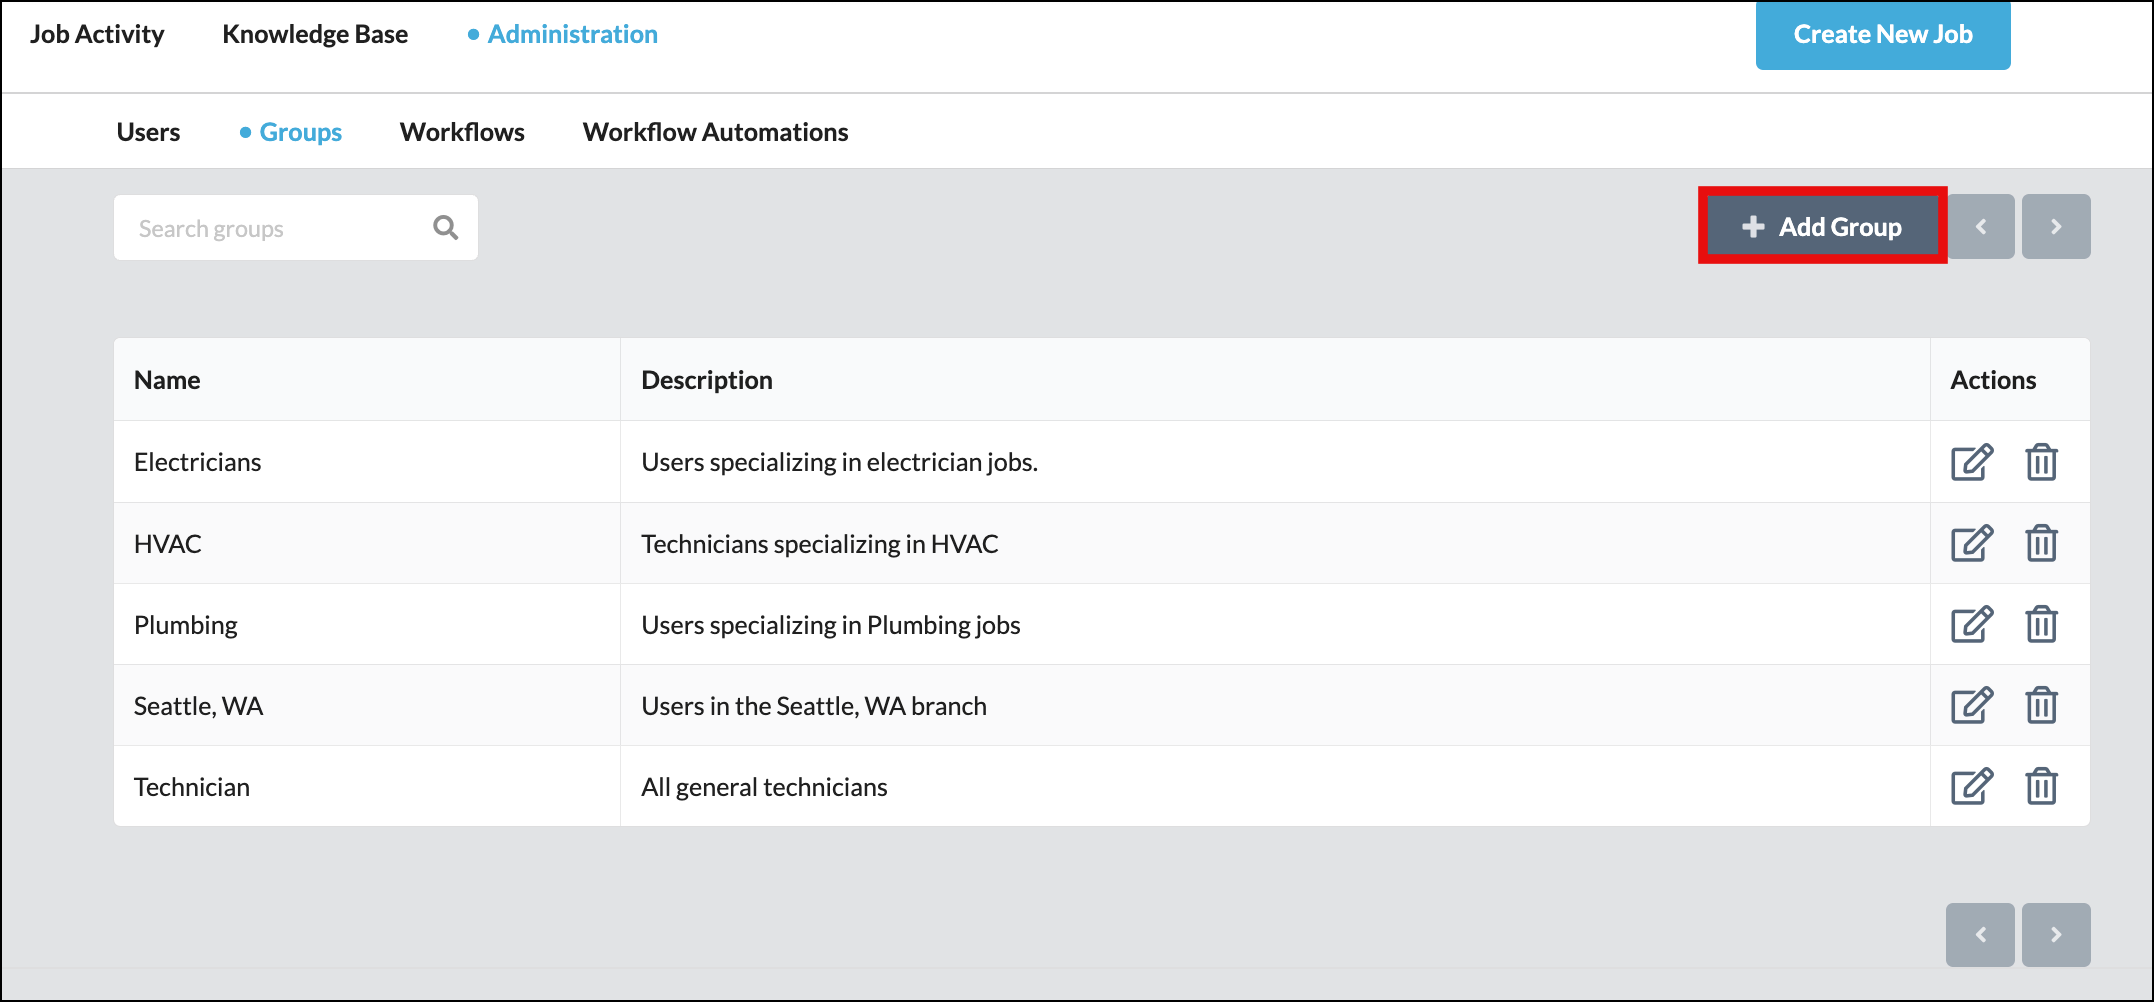Delete the Seattle, WA group
The image size is (2154, 1002).
coord(2041,705)
